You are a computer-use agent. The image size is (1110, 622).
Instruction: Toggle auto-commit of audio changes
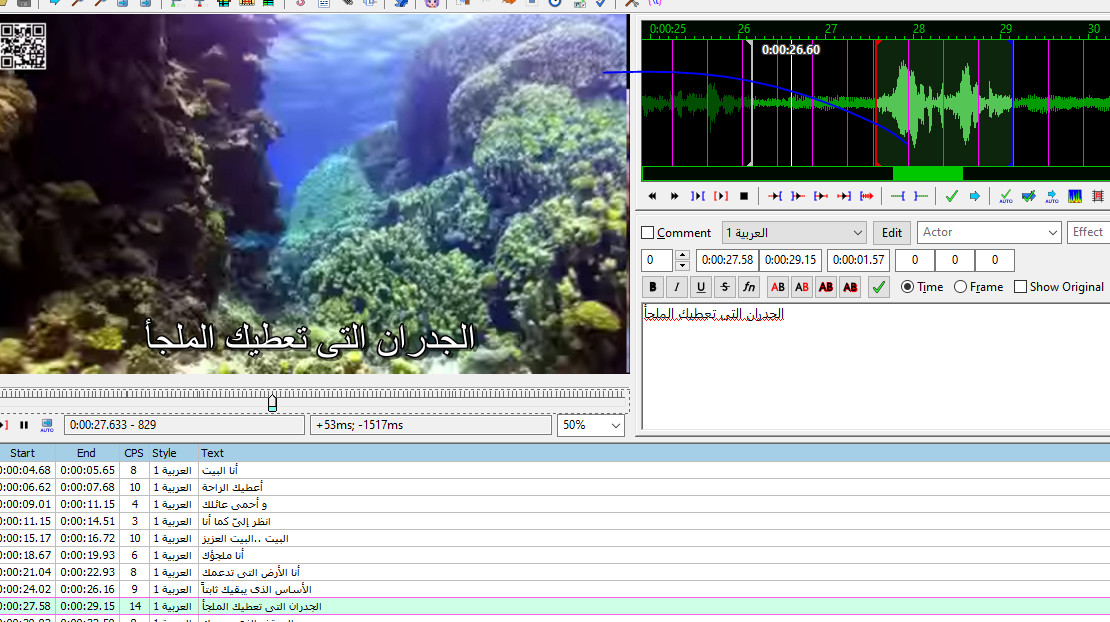[1006, 196]
